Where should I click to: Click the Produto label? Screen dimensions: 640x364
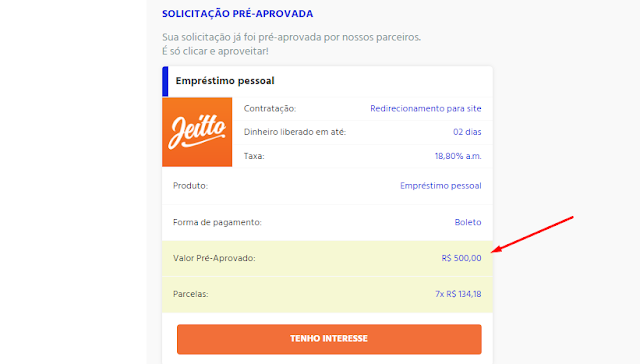pyautogui.click(x=190, y=186)
